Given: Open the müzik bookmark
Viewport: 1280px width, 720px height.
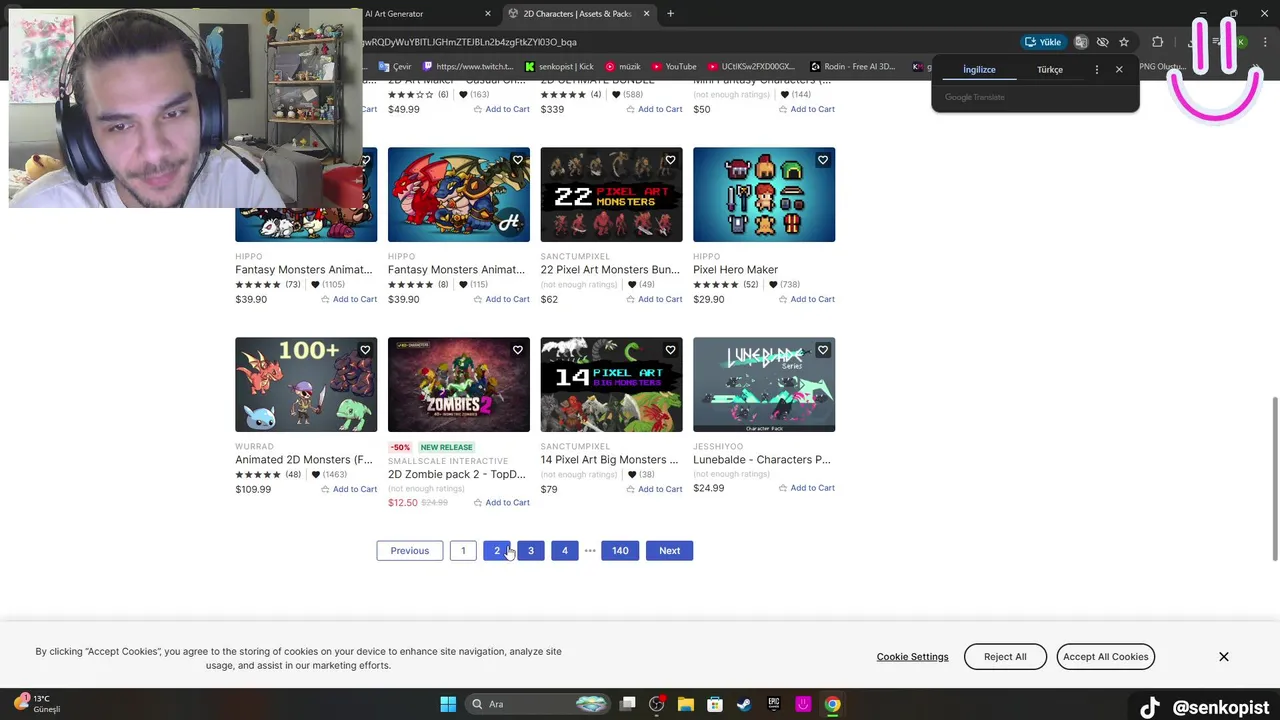Looking at the screenshot, I should [623, 67].
